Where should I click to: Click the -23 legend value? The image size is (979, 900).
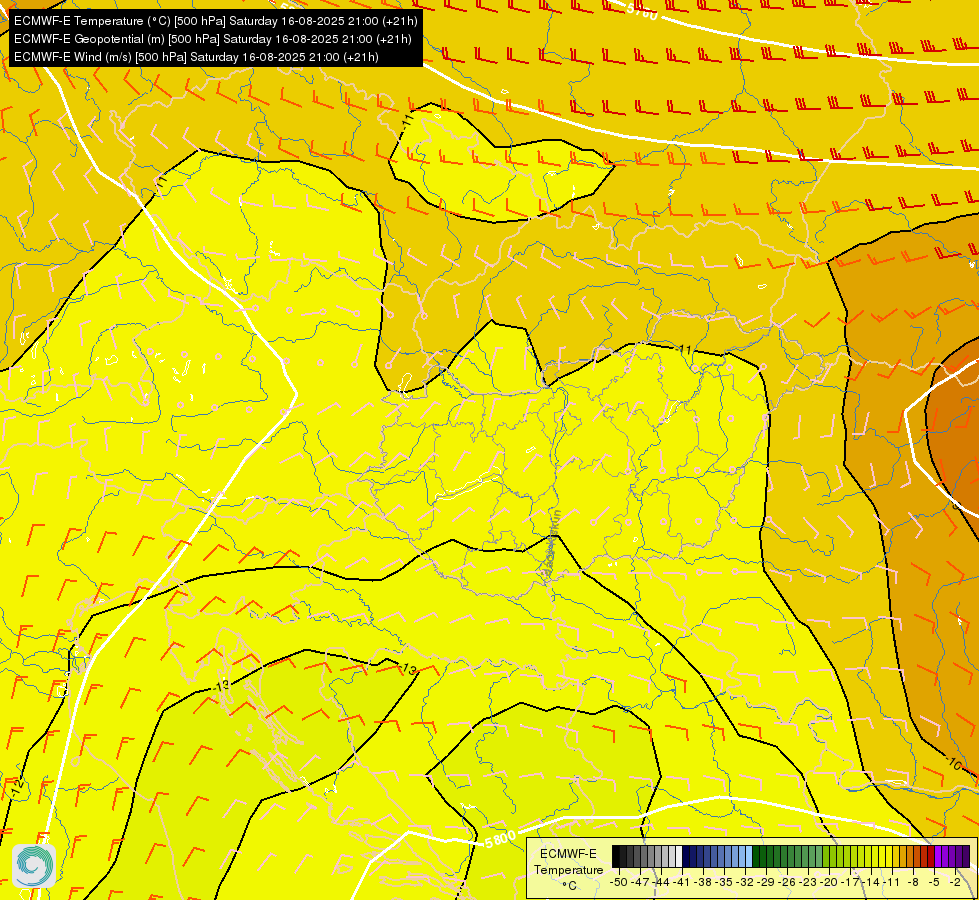[808, 882]
